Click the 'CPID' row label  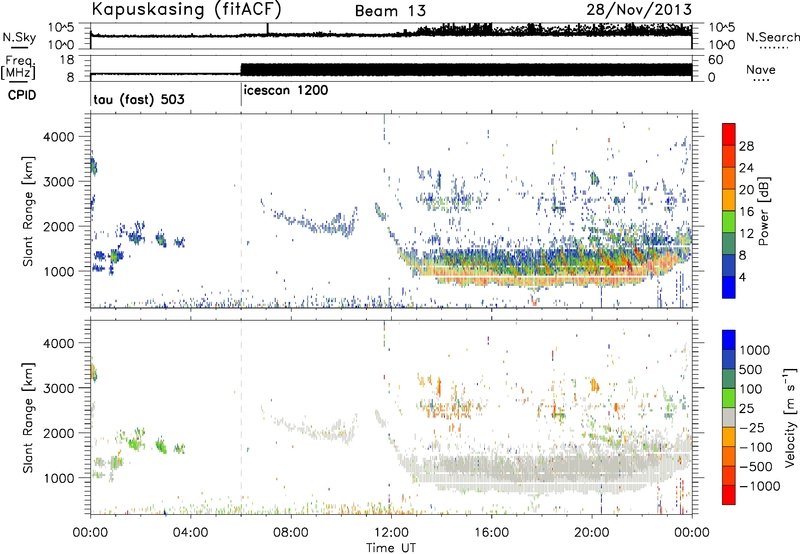22,95
